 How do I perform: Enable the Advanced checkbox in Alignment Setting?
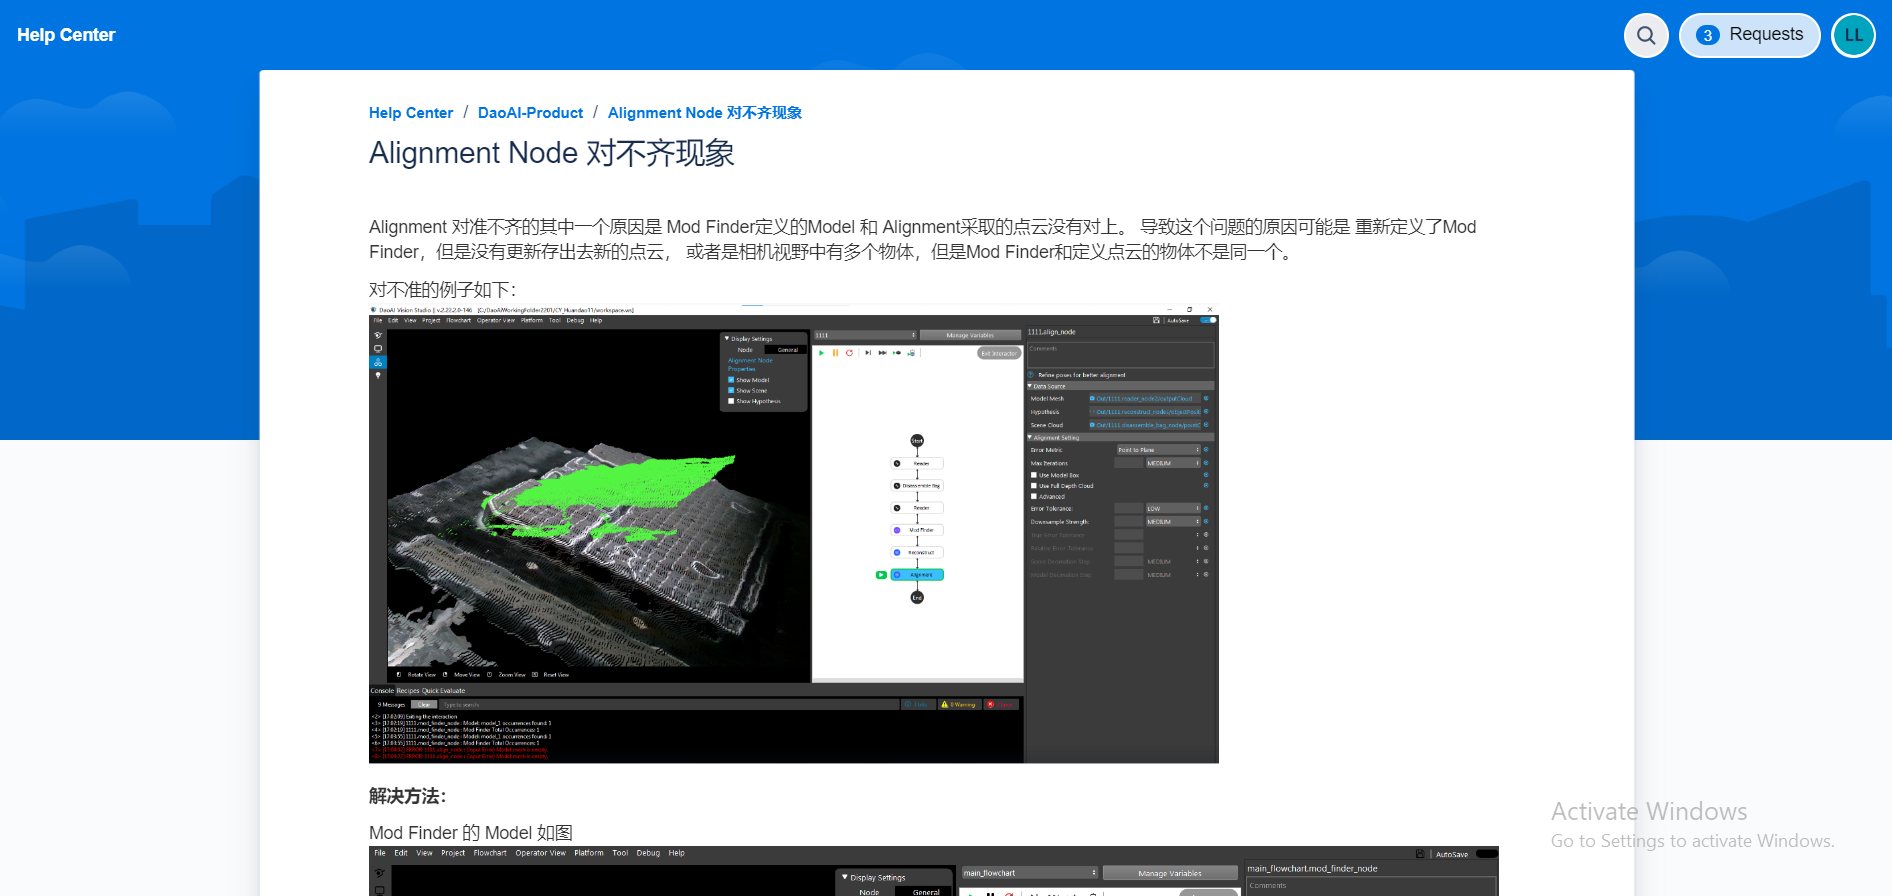(x=1034, y=497)
